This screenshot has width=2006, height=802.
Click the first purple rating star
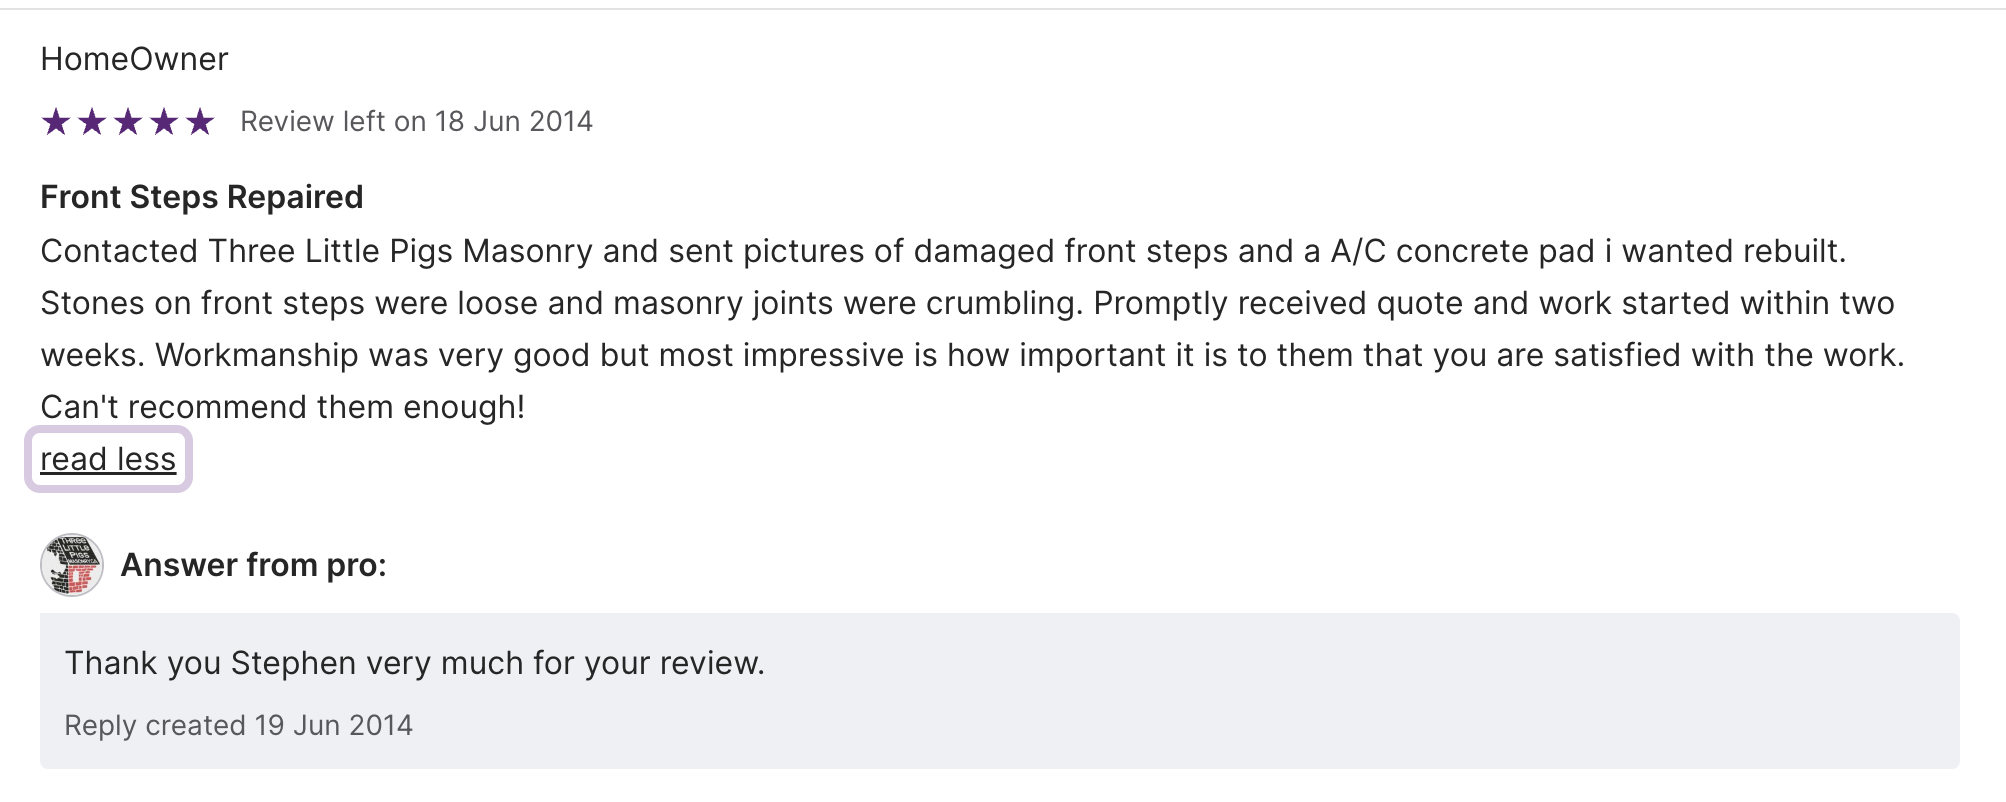coord(56,122)
